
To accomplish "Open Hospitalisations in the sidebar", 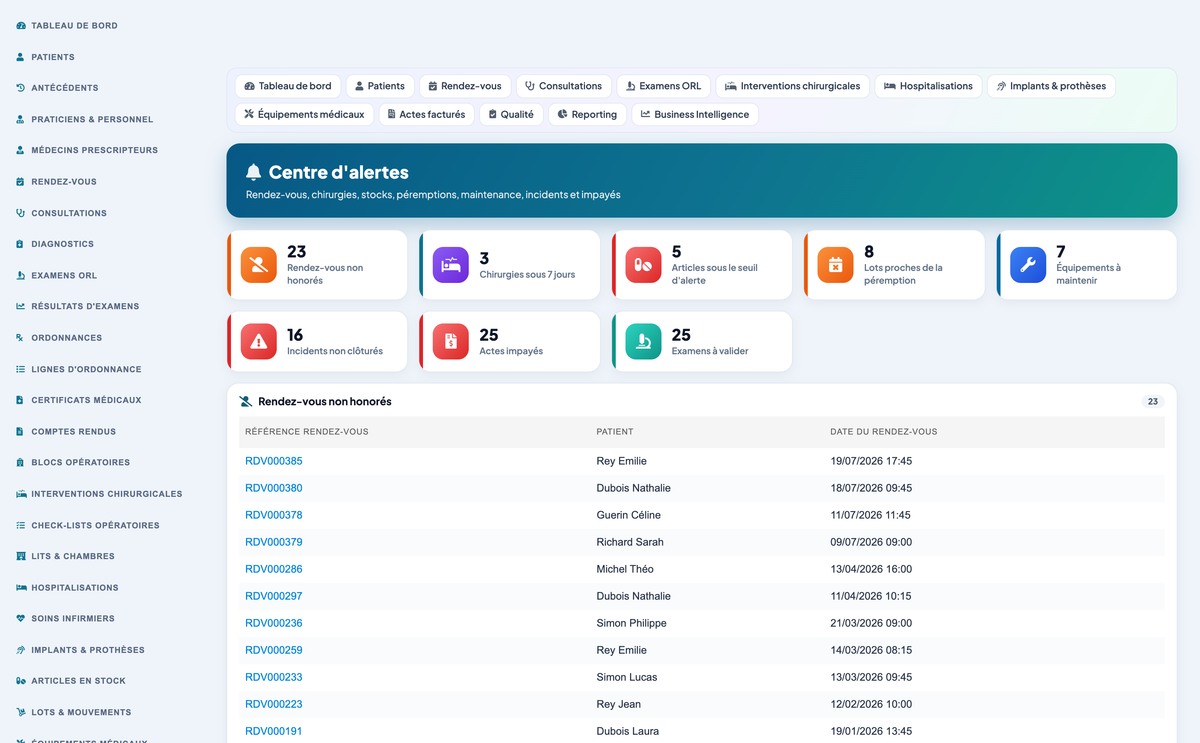I will [75, 588].
